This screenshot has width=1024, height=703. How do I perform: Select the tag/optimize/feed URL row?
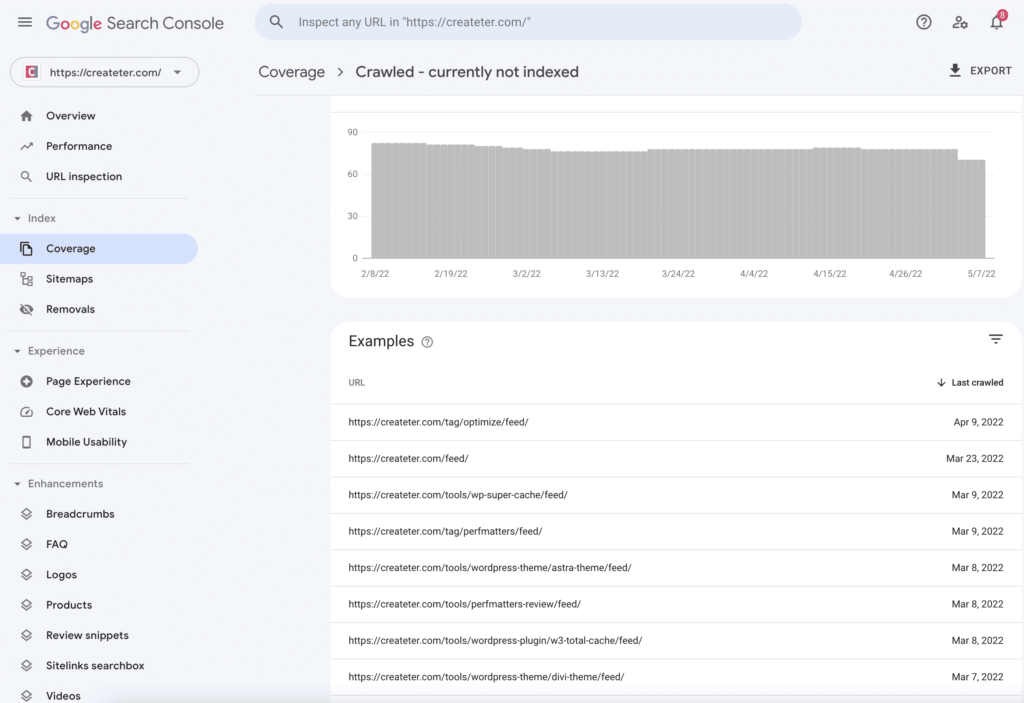(x=676, y=422)
